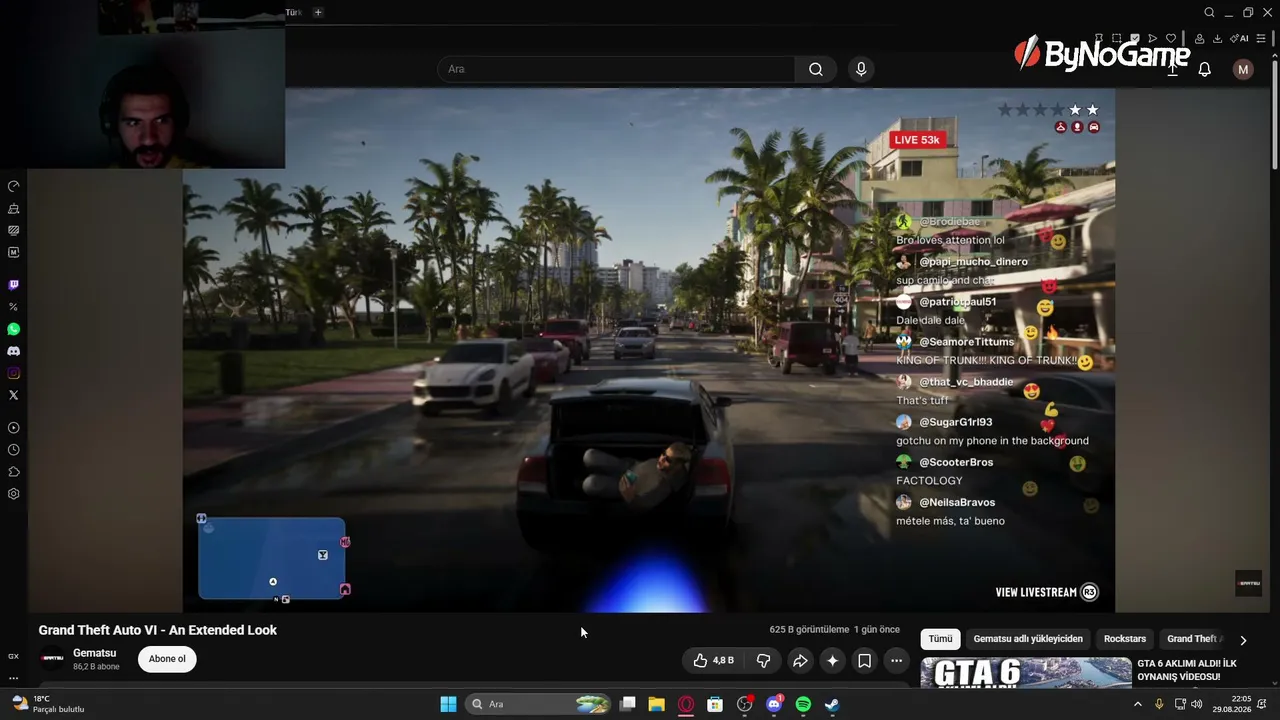Show hidden tray icons chevron

[x=1137, y=704]
